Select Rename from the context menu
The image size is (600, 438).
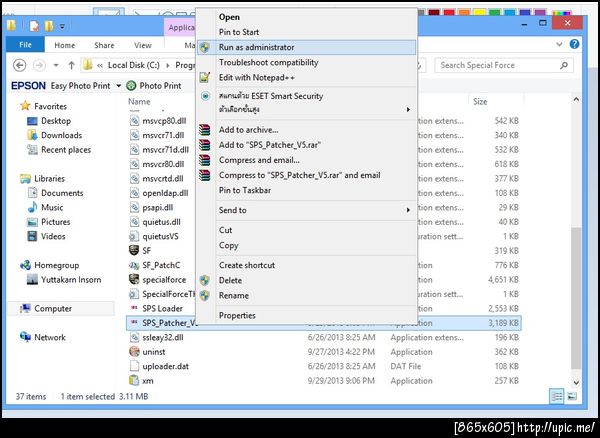307,295
